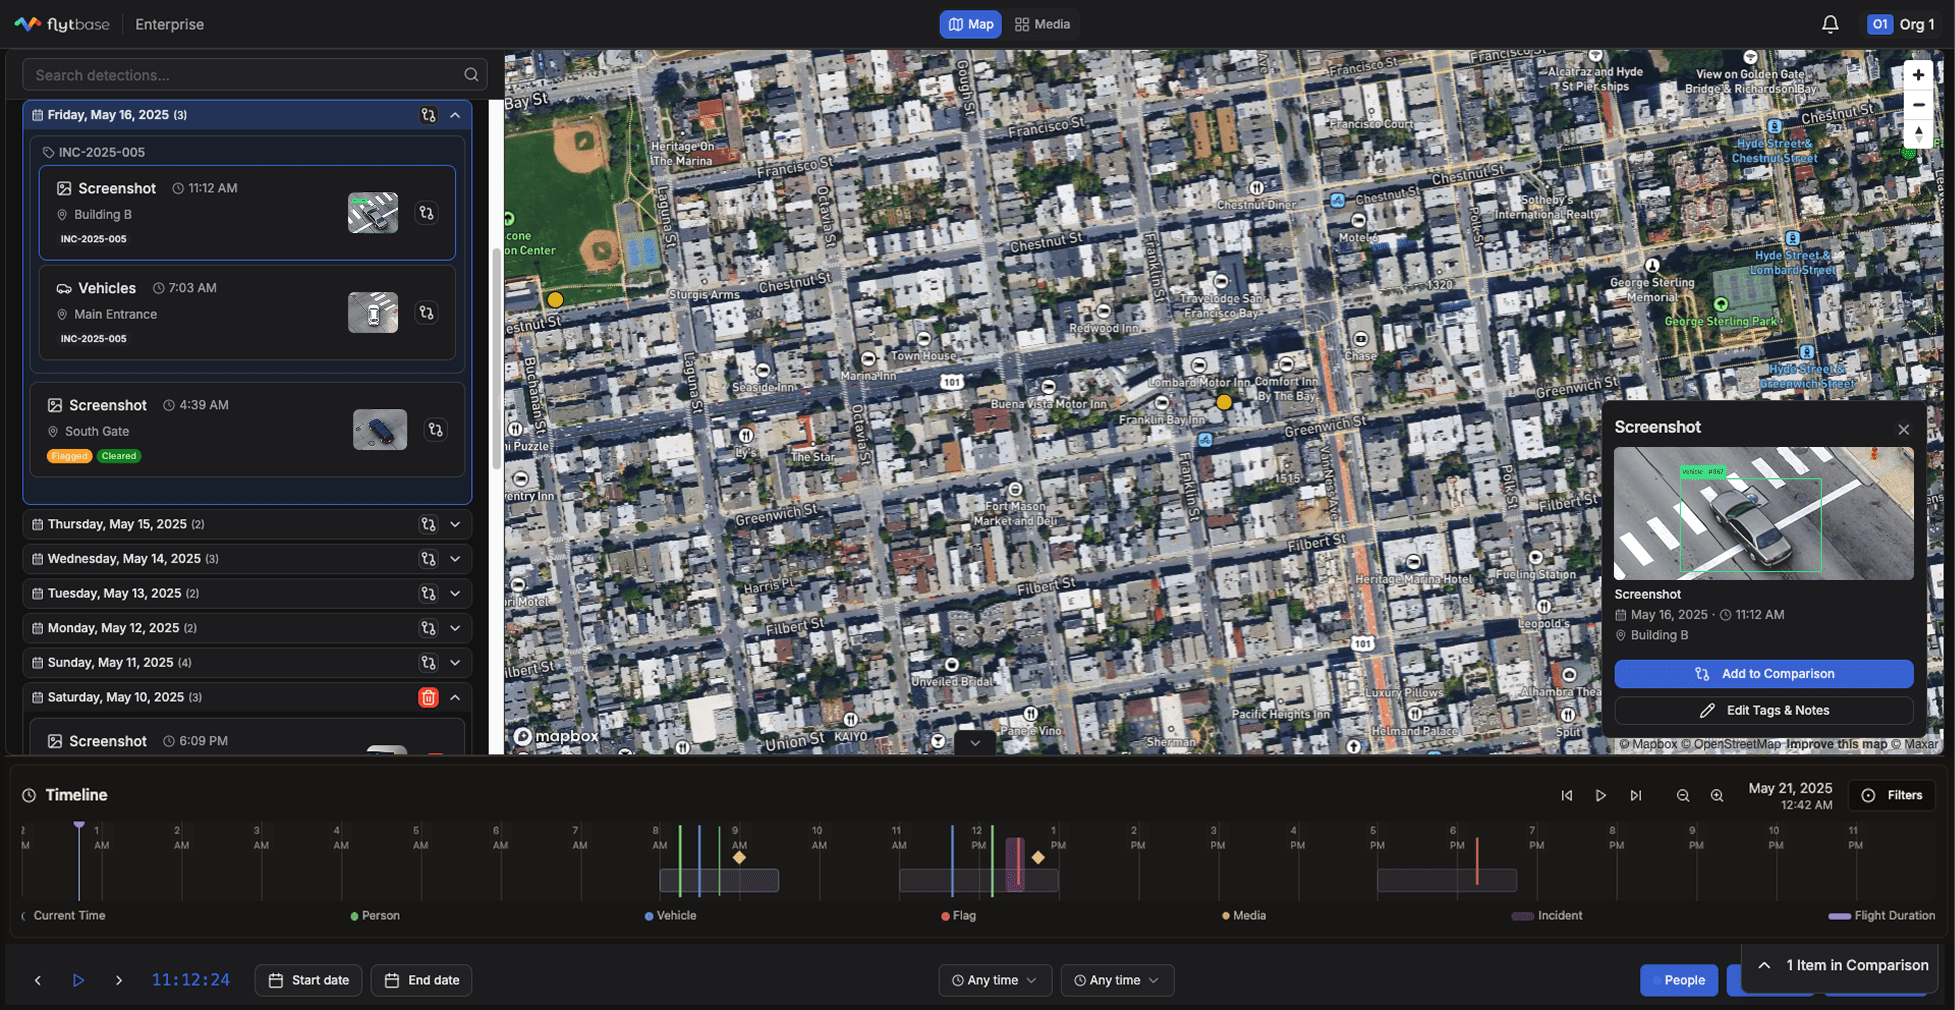Open the notifications bell
This screenshot has height=1010, width=1955.
point(1829,24)
